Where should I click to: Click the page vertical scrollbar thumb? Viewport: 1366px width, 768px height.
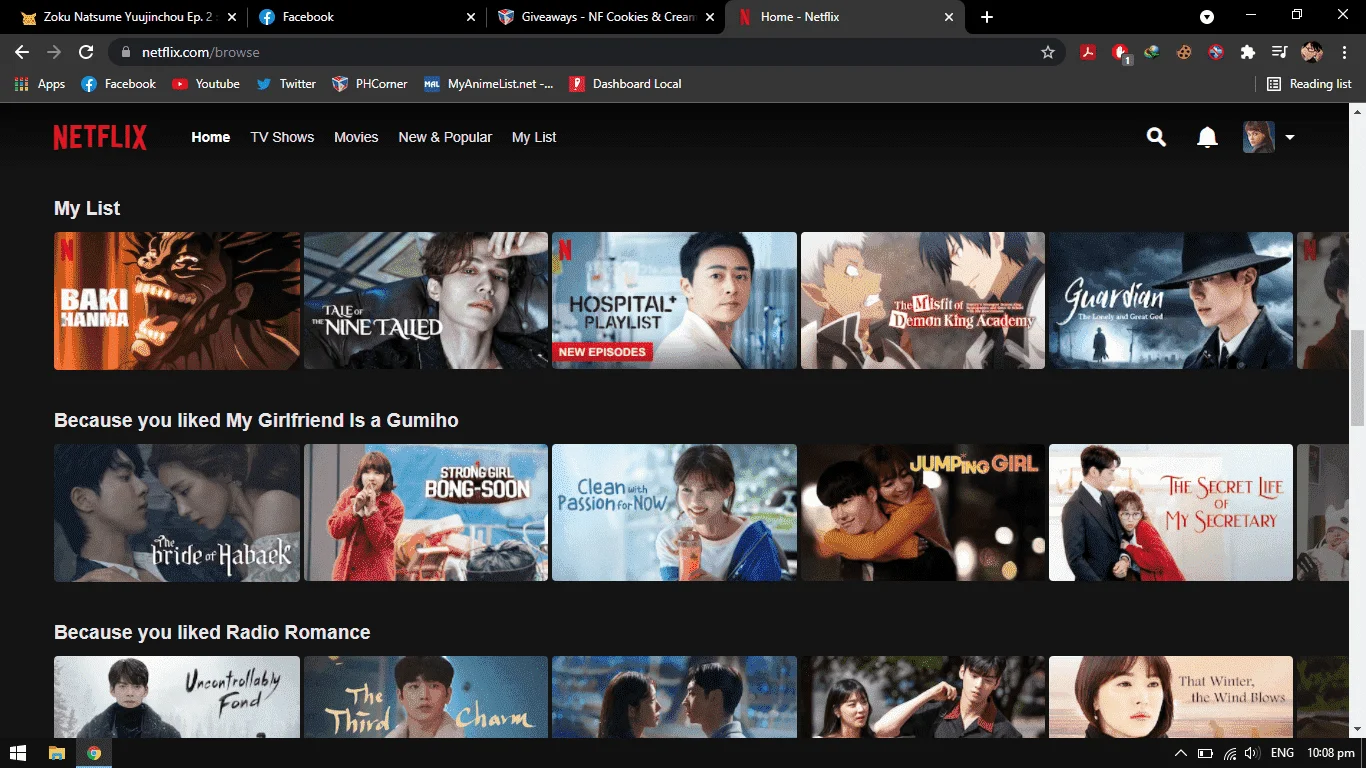(1357, 378)
